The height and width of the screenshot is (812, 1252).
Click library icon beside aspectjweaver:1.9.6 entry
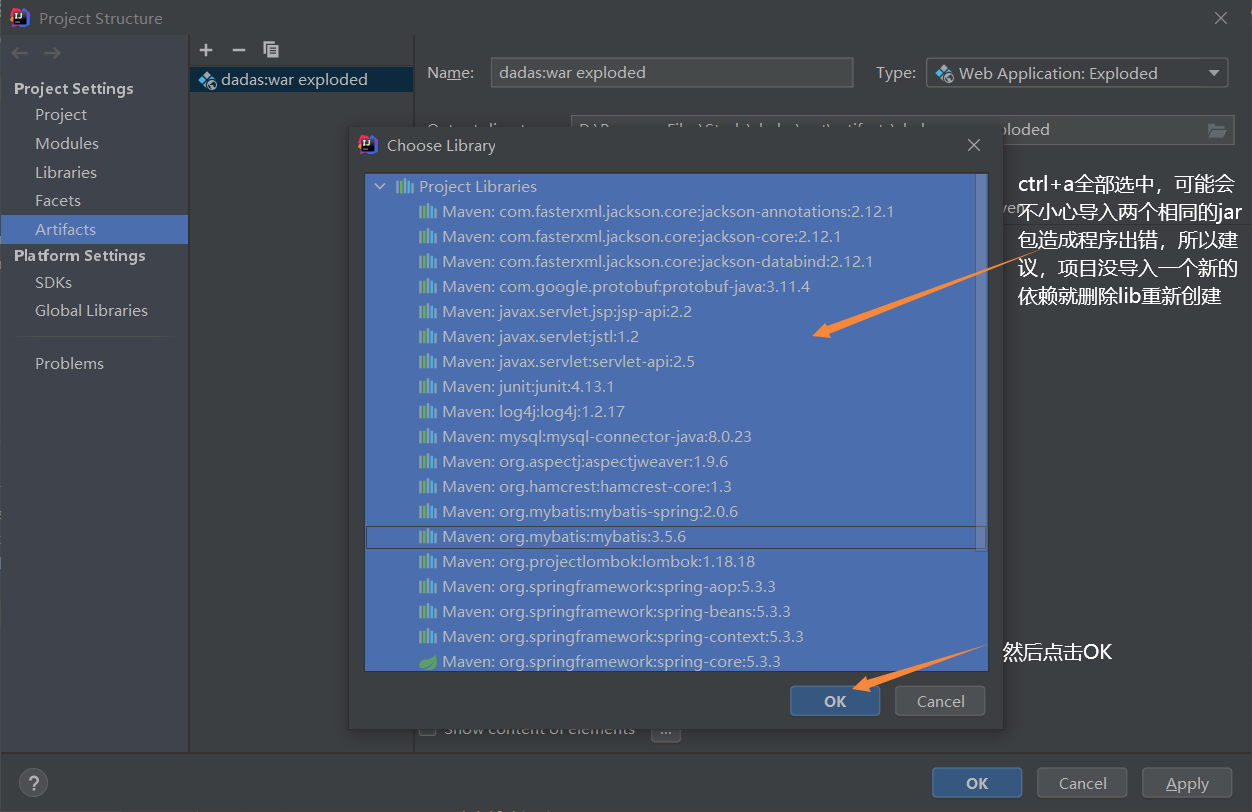click(x=427, y=462)
